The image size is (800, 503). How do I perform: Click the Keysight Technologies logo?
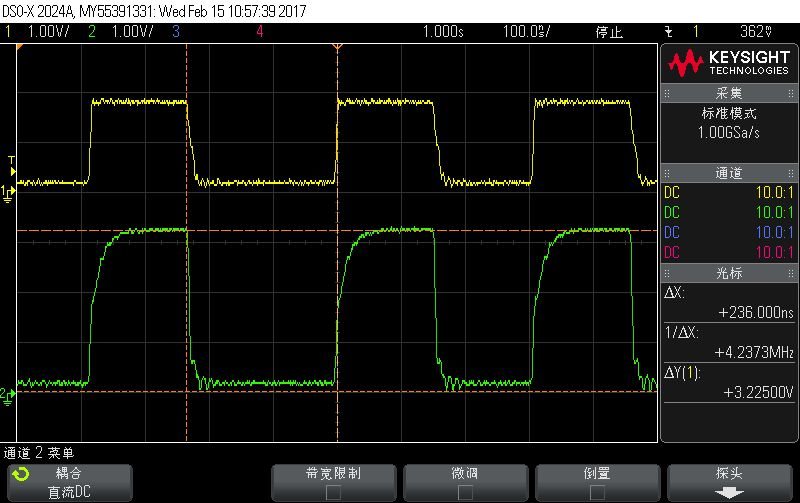click(x=729, y=63)
